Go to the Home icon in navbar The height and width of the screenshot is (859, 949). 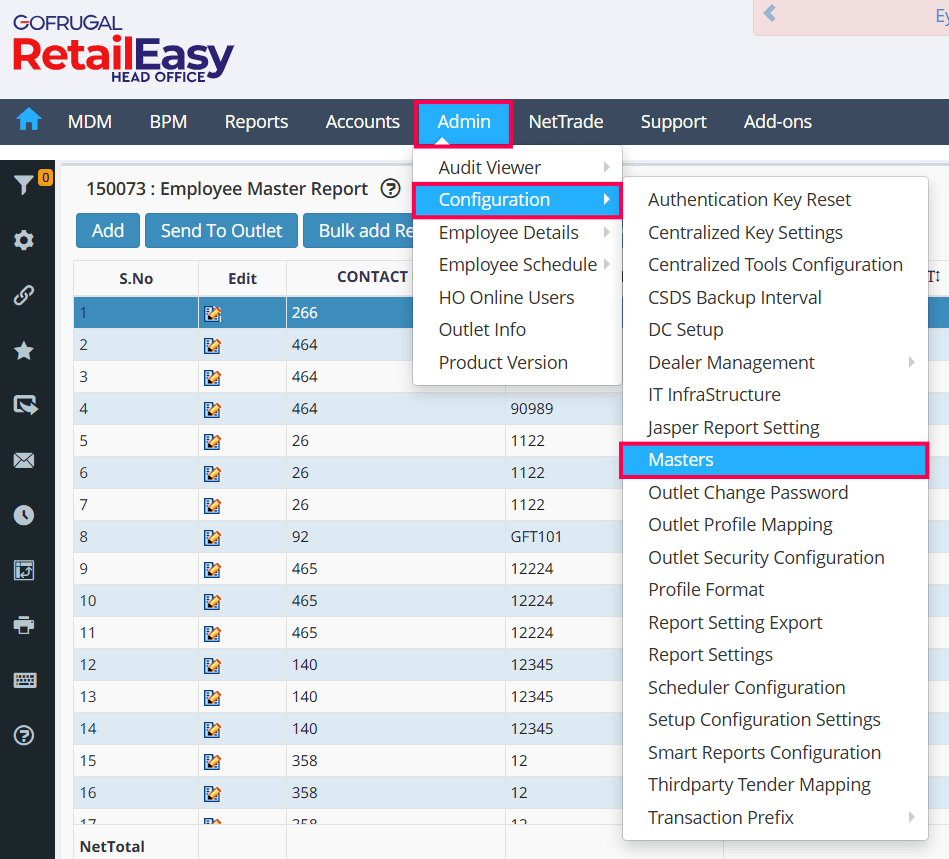(x=28, y=119)
